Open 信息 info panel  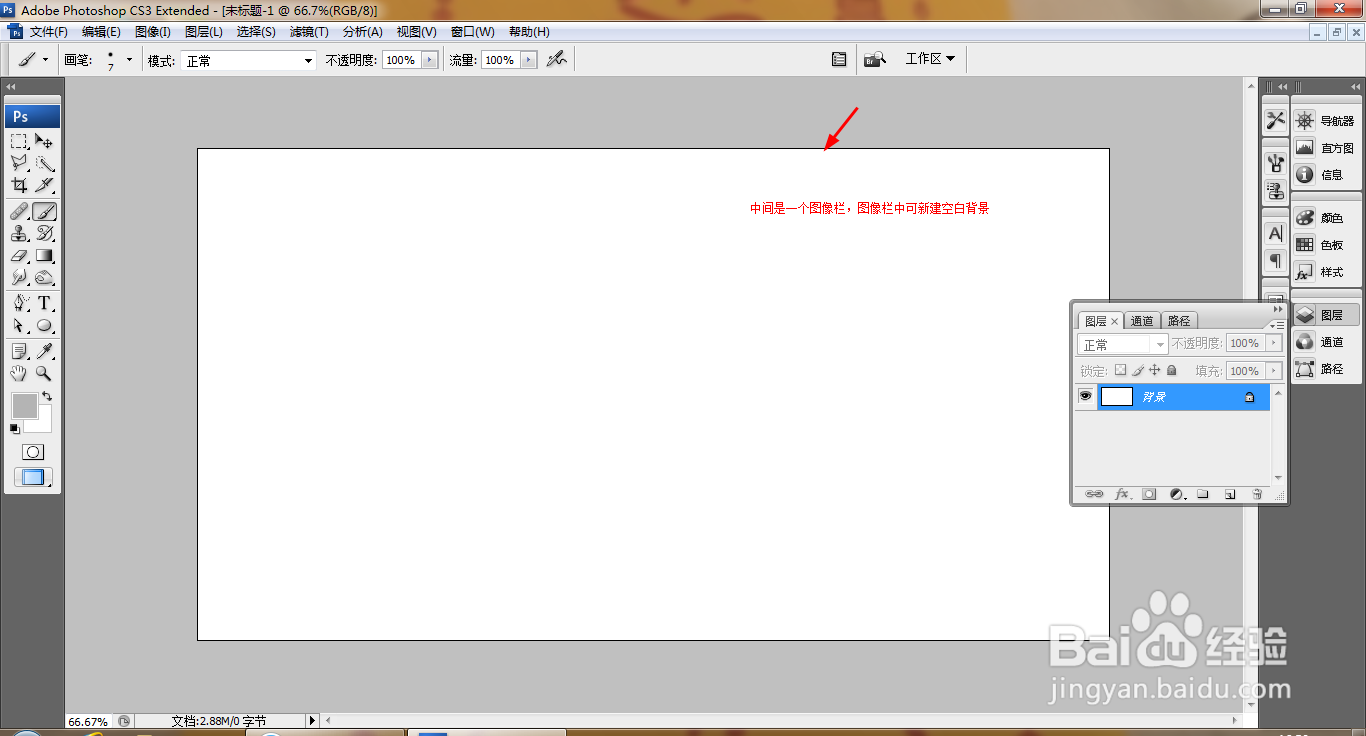pyautogui.click(x=1326, y=175)
